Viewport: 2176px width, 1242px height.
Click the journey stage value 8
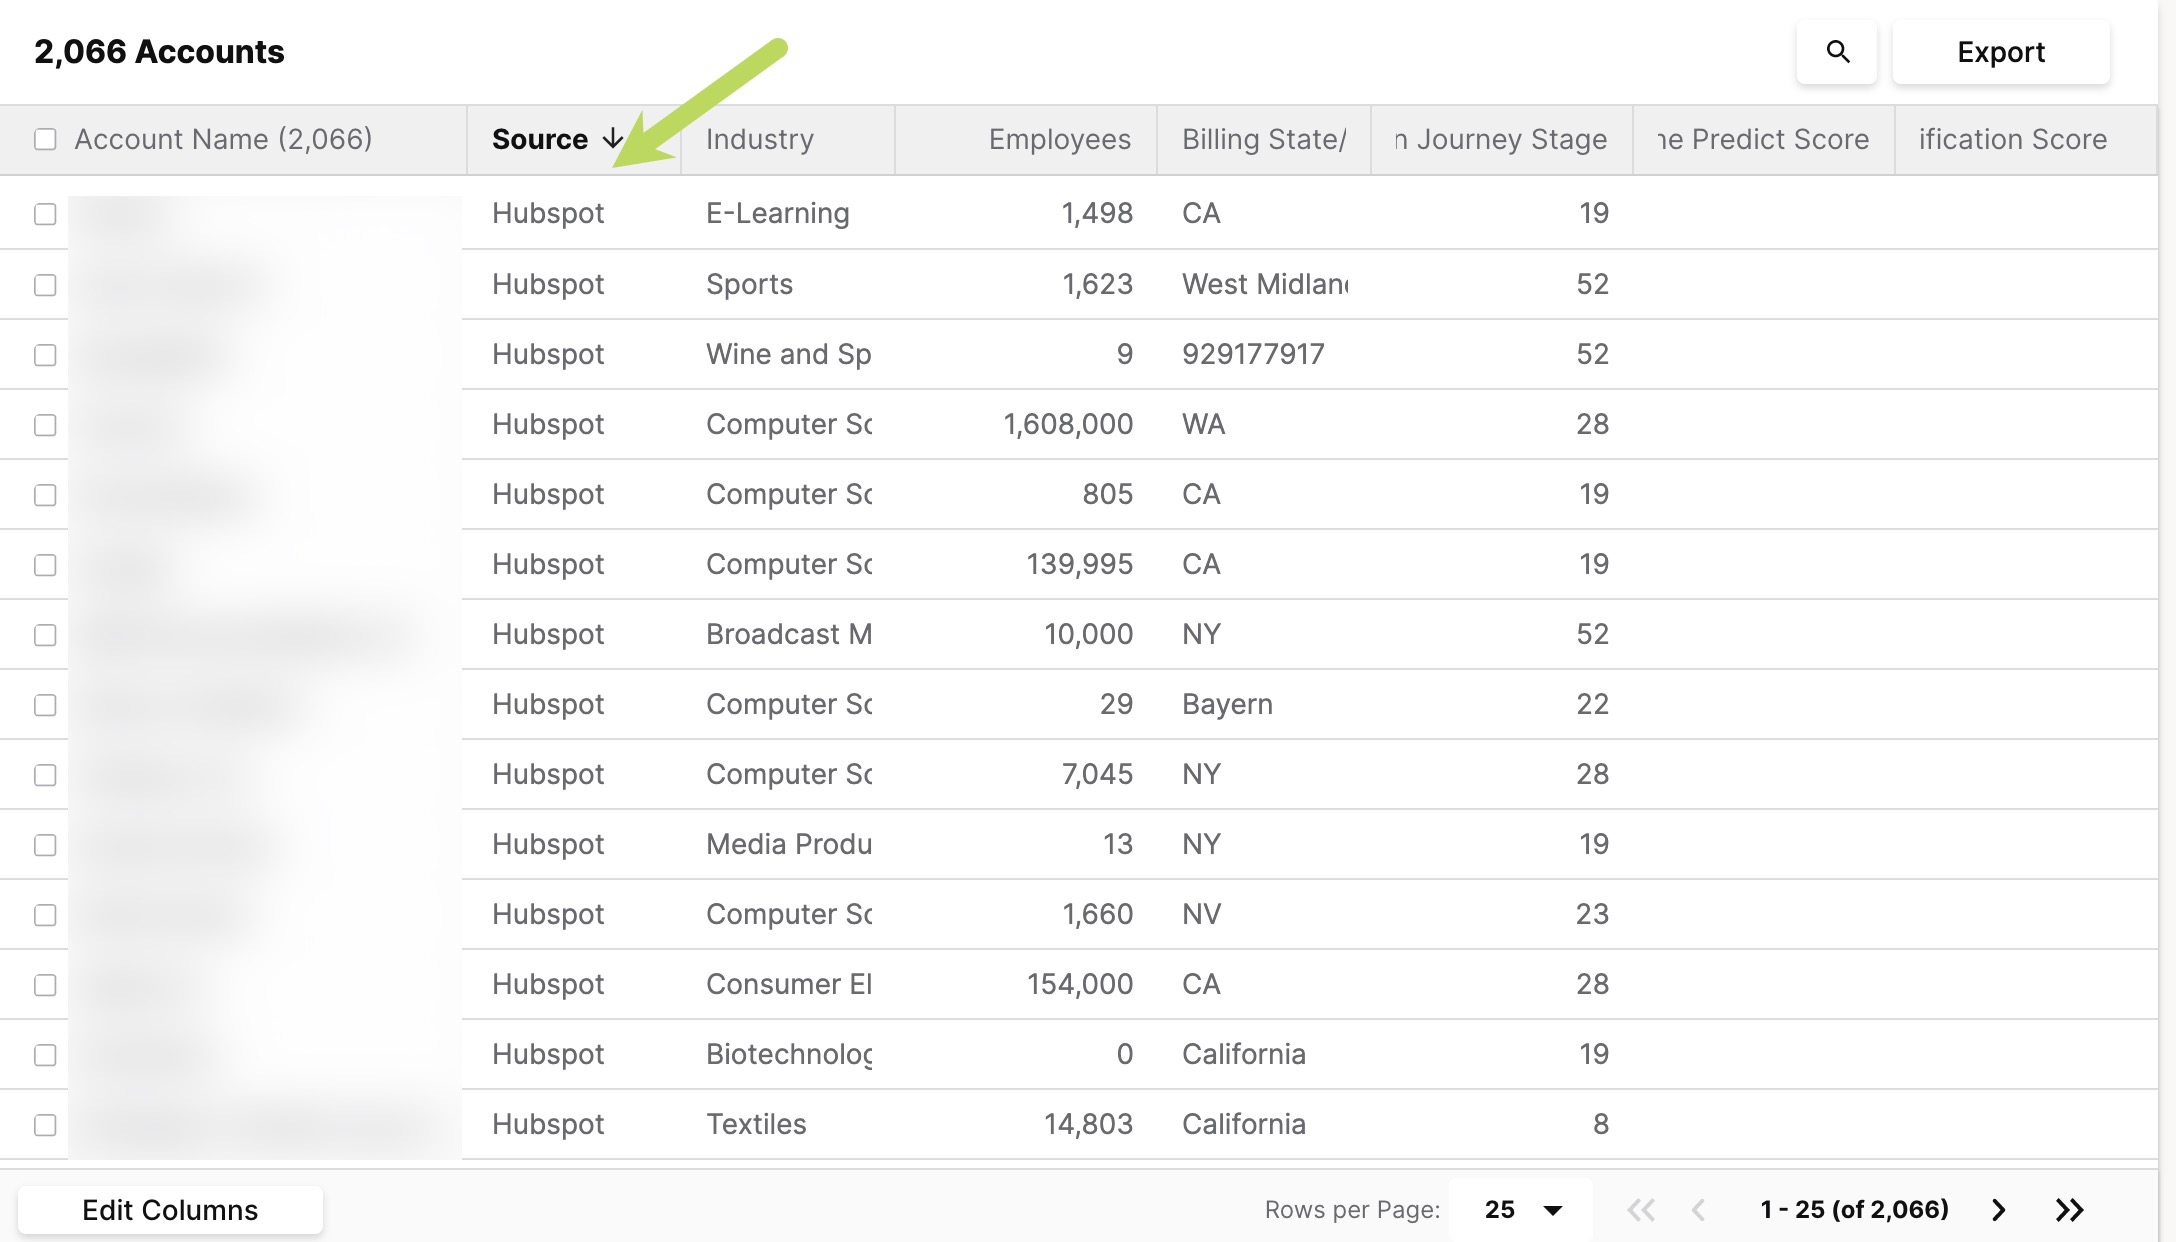tap(1601, 1124)
